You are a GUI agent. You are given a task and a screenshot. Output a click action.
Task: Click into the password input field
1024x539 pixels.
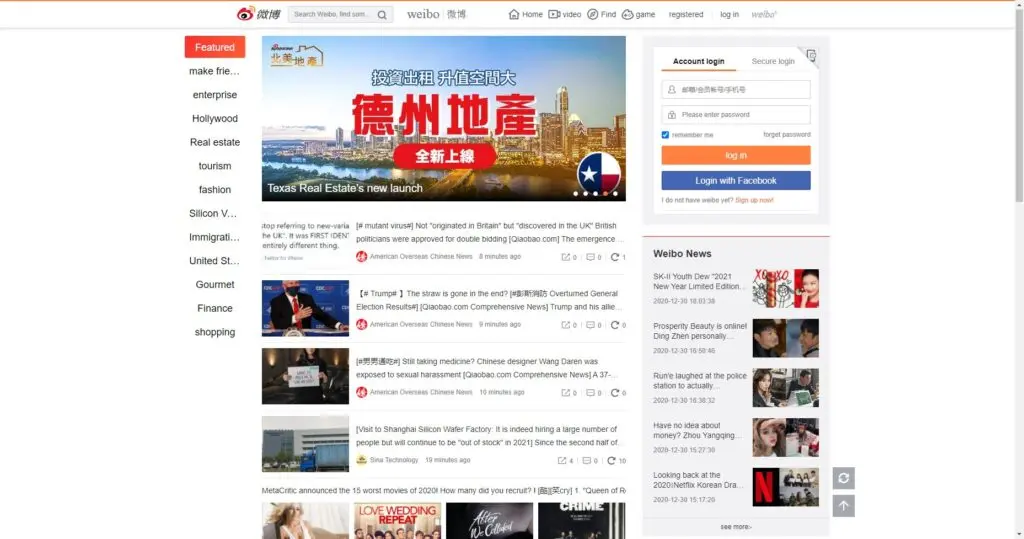pyautogui.click(x=735, y=115)
